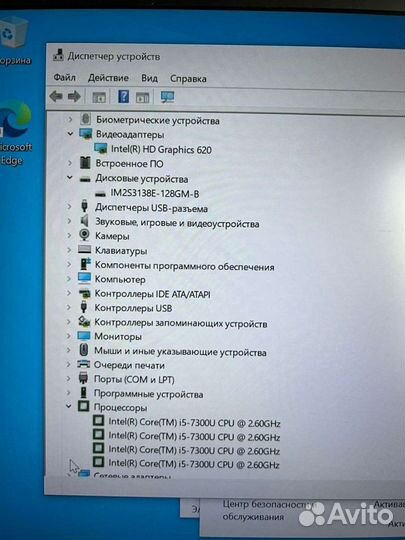
Task: Click the Клавиатуры keyboard icon
Action: coord(84,249)
